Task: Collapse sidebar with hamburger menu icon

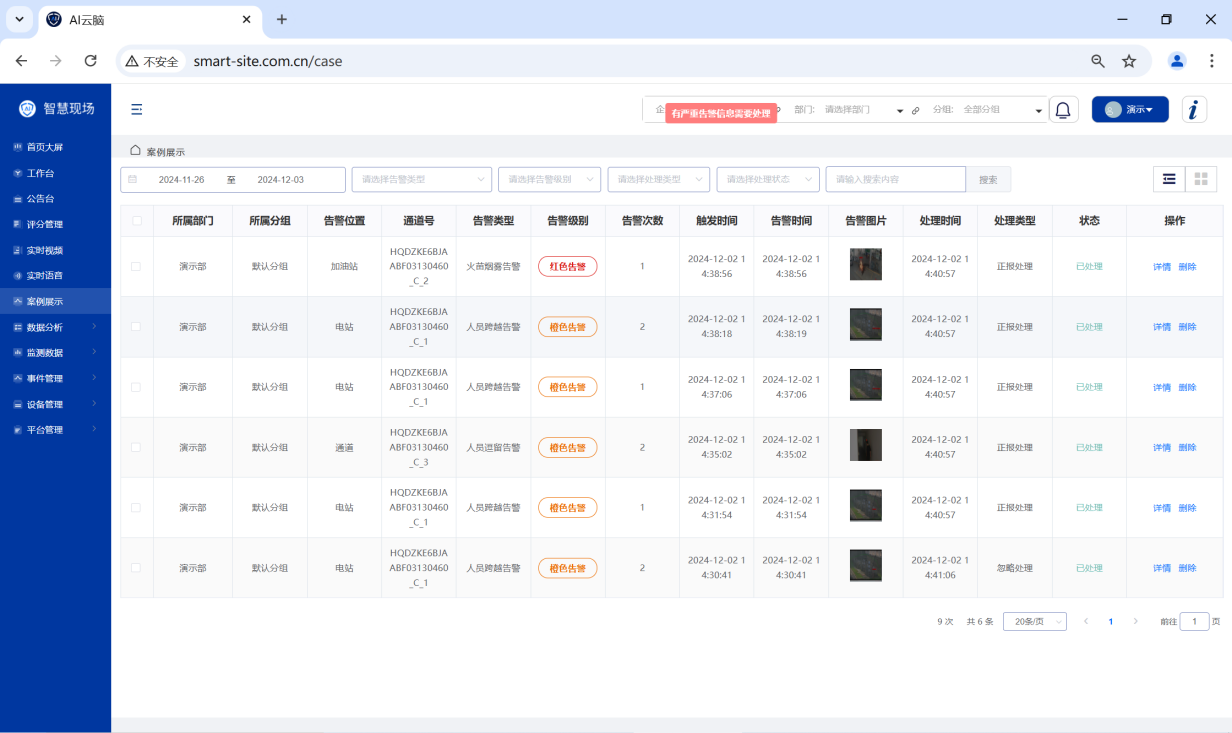Action: click(x=137, y=110)
